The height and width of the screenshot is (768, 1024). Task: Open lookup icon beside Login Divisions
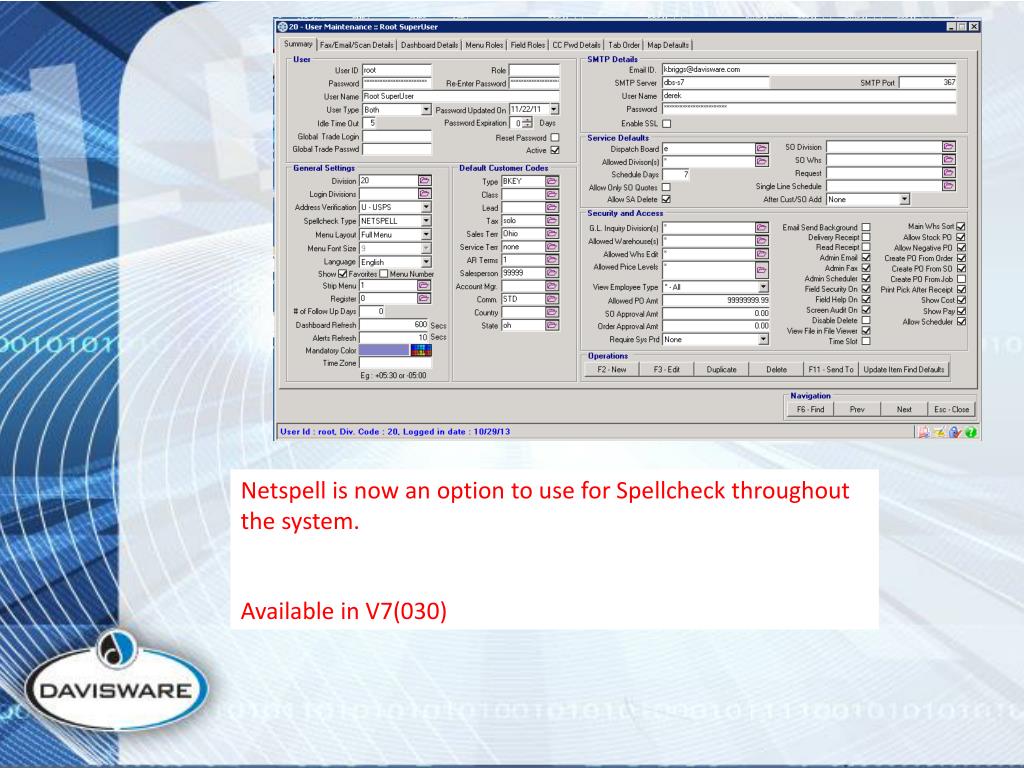pyautogui.click(x=424, y=194)
